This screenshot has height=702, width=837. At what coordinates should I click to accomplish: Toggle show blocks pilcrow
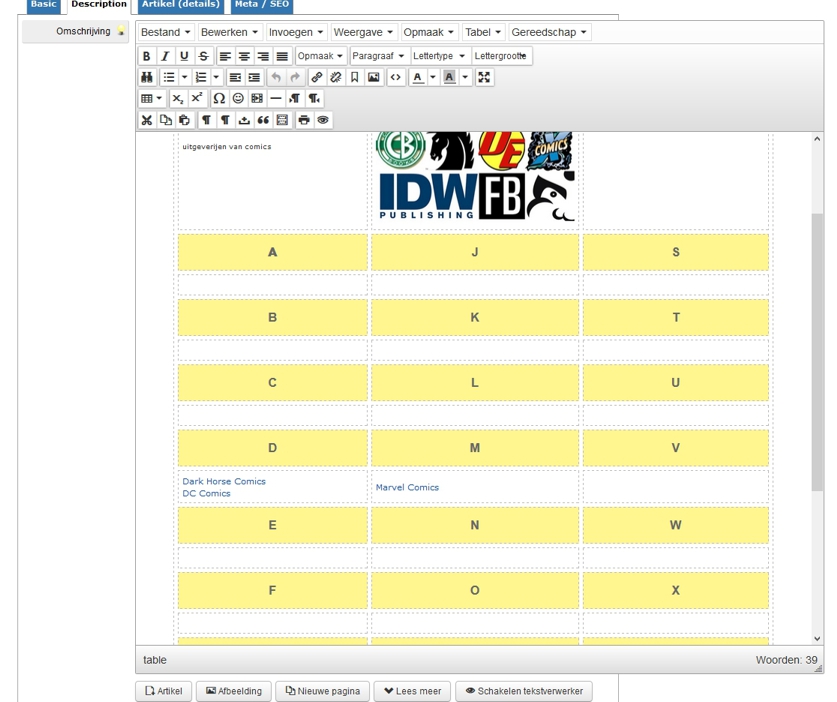point(207,120)
